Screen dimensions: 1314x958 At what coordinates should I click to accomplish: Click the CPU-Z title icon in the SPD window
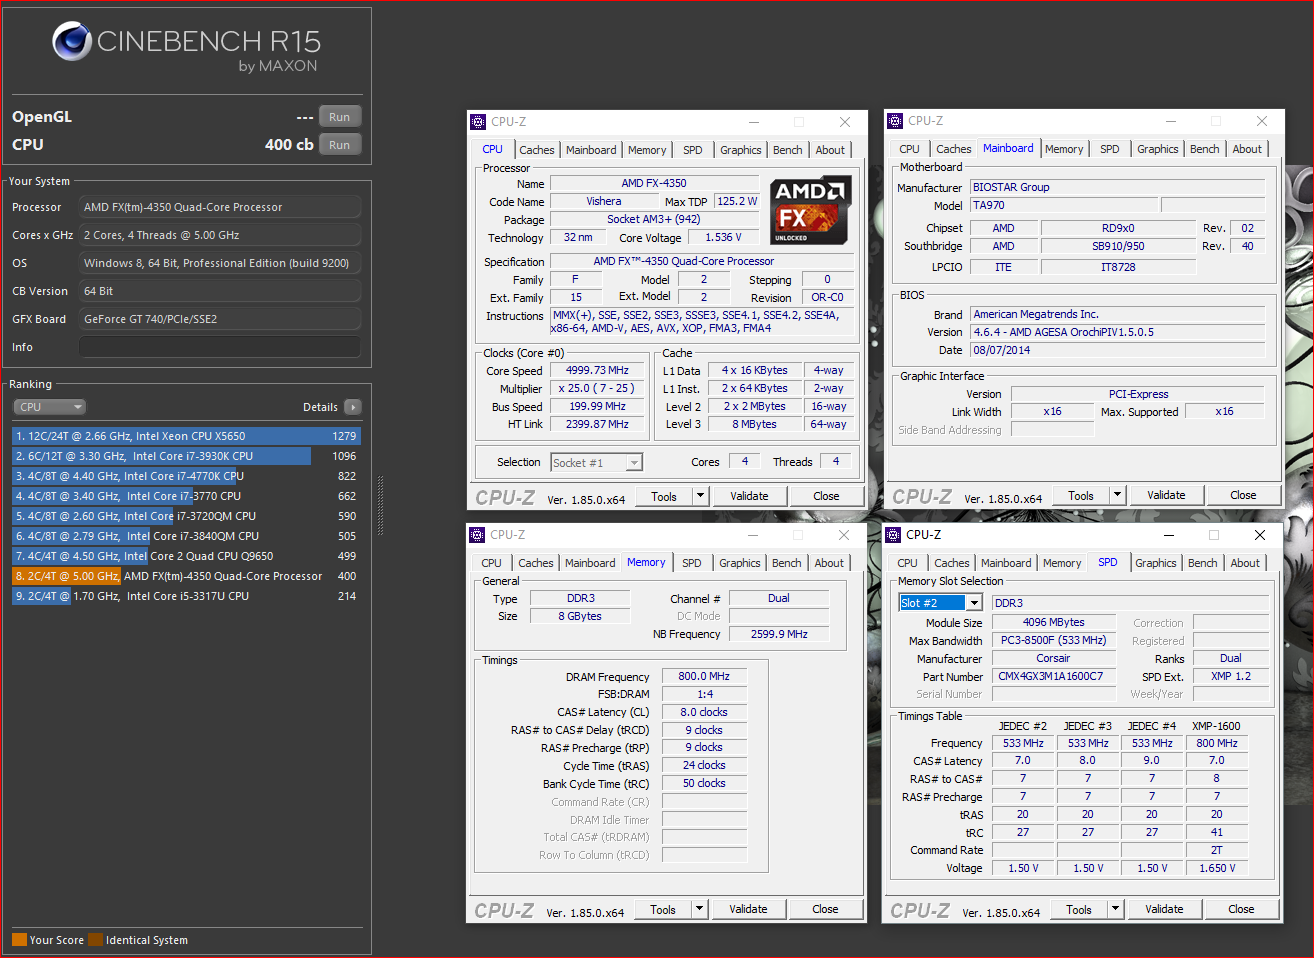click(x=894, y=535)
